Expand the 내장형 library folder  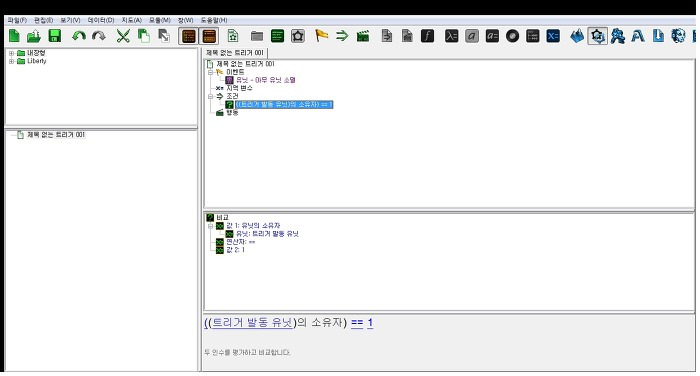[x=11, y=53]
